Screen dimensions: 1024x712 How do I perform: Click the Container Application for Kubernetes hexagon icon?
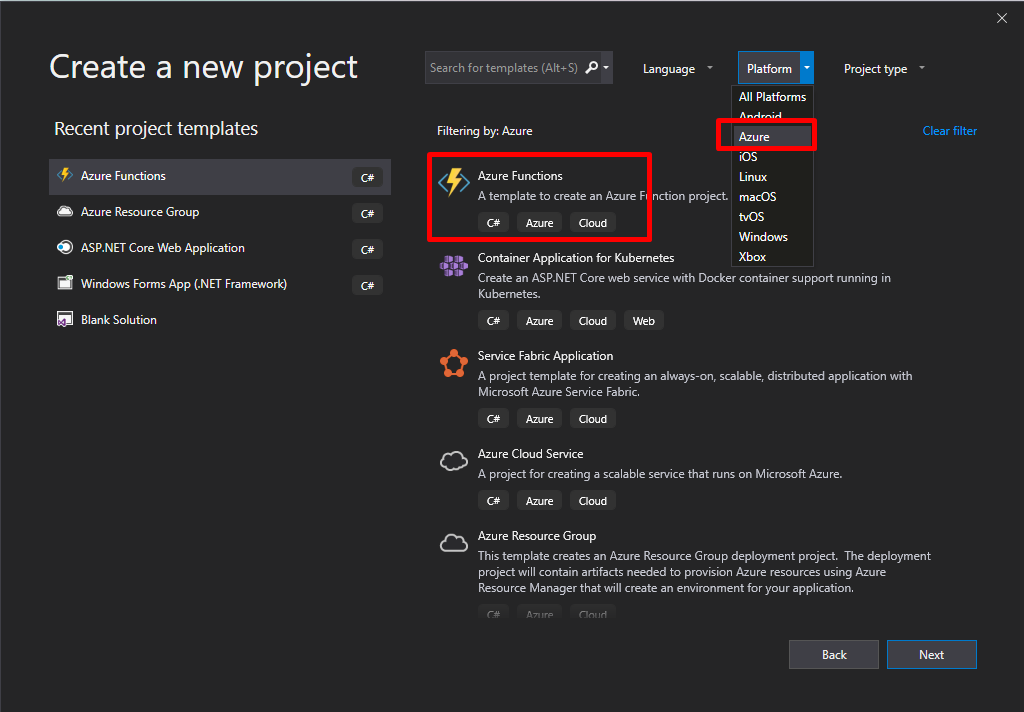click(x=454, y=266)
